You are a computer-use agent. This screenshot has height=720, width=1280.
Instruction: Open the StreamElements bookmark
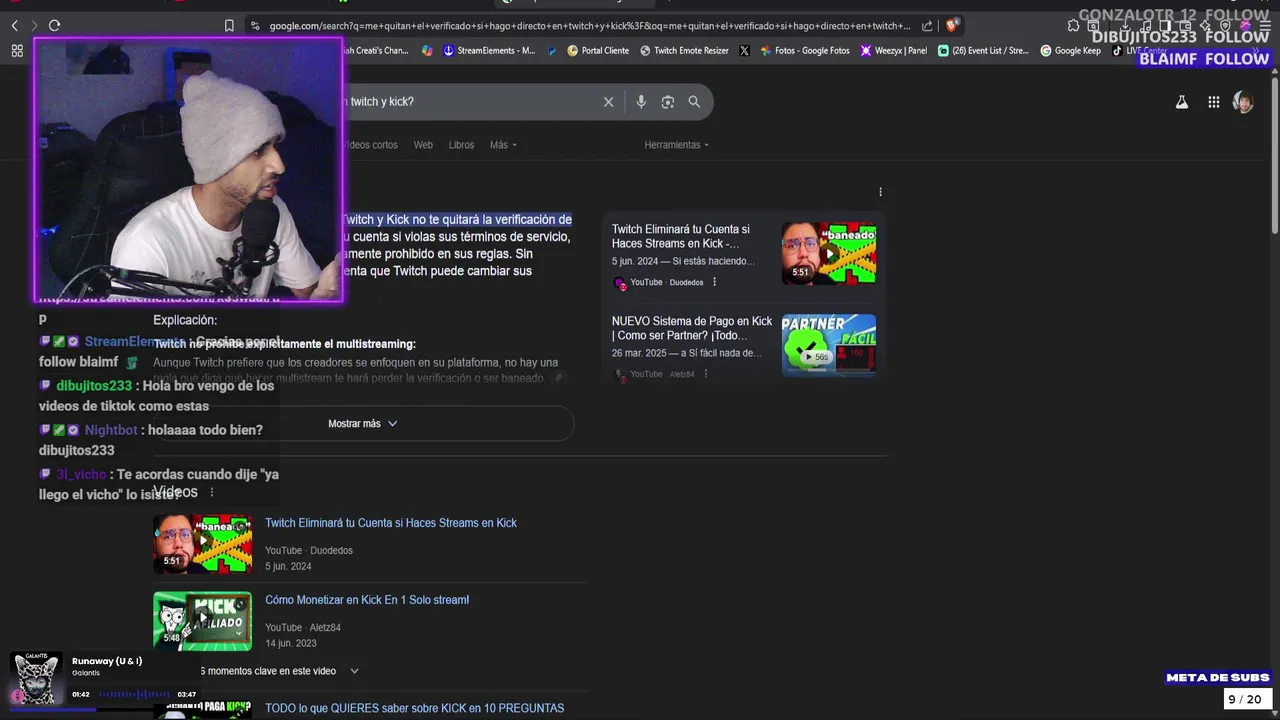coord(489,51)
